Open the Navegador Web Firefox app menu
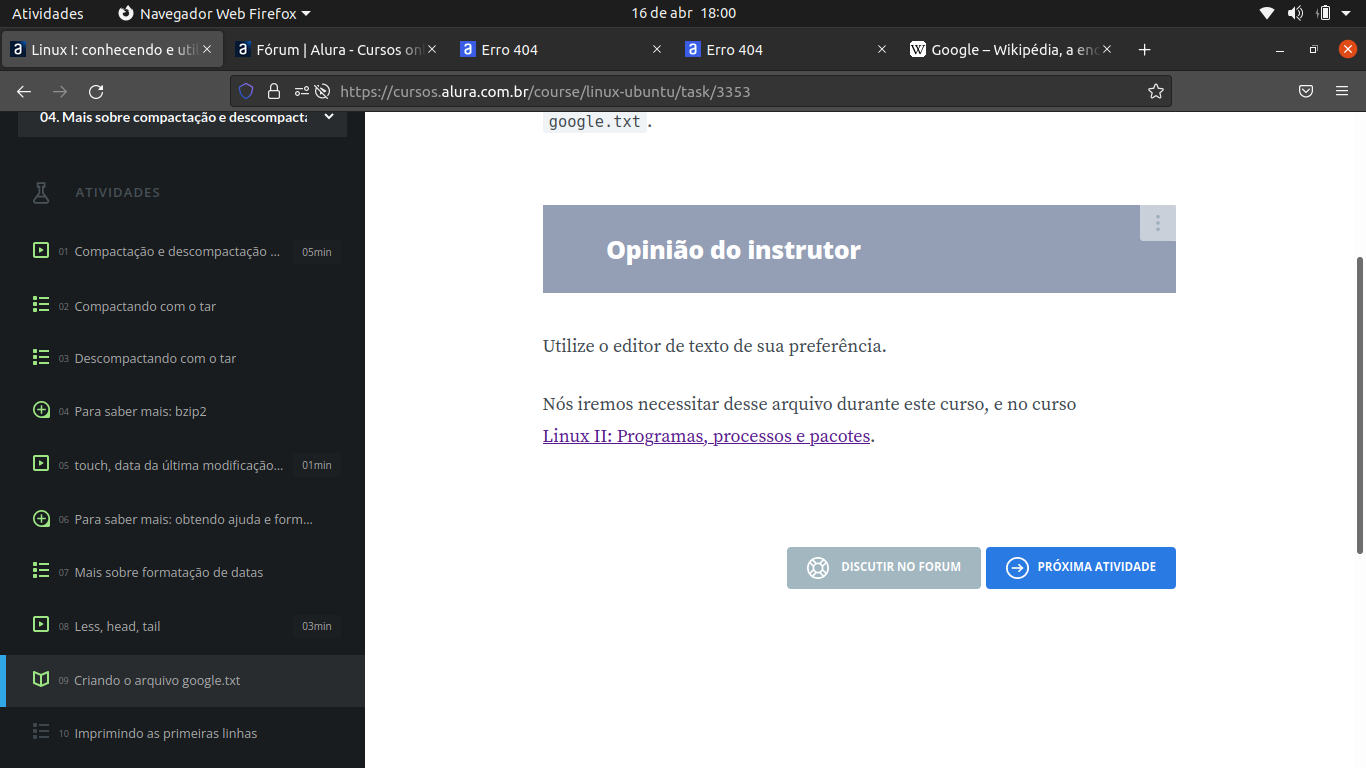 pyautogui.click(x=214, y=13)
